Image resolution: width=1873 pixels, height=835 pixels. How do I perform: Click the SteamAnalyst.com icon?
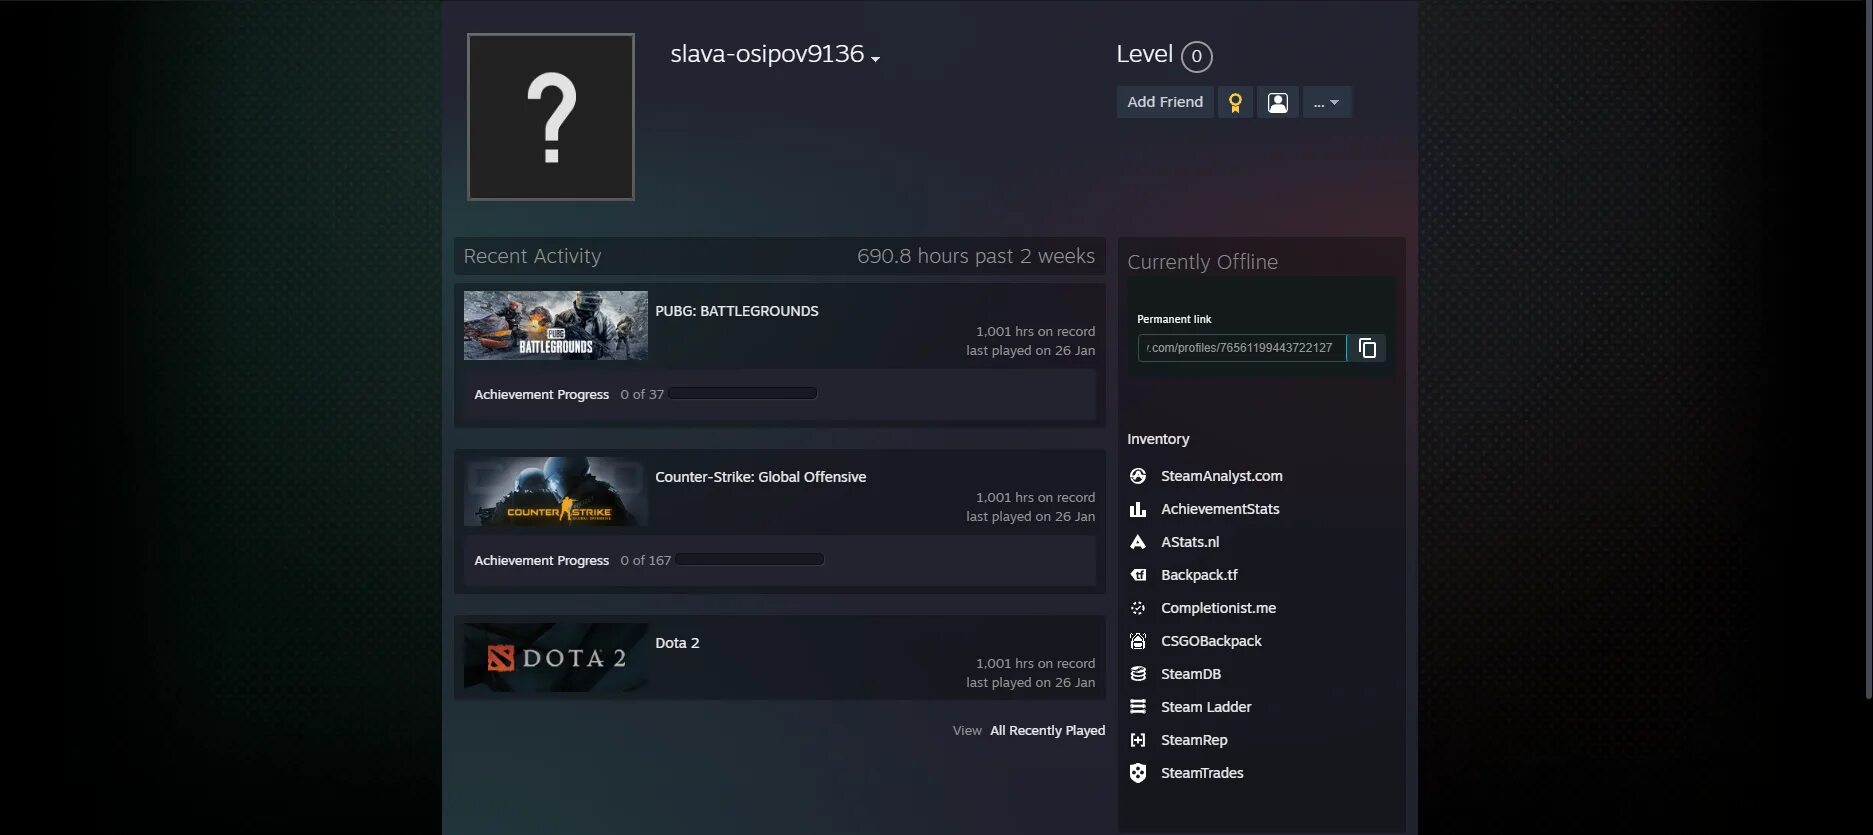1138,476
